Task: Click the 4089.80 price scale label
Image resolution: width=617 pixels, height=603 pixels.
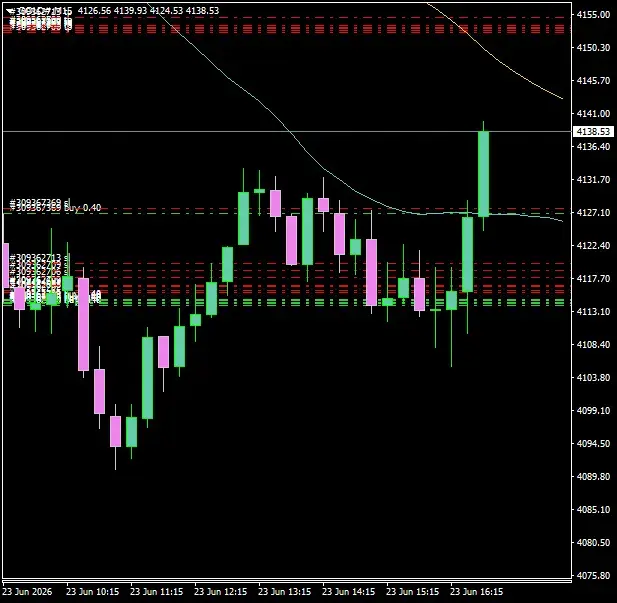Action: (593, 477)
